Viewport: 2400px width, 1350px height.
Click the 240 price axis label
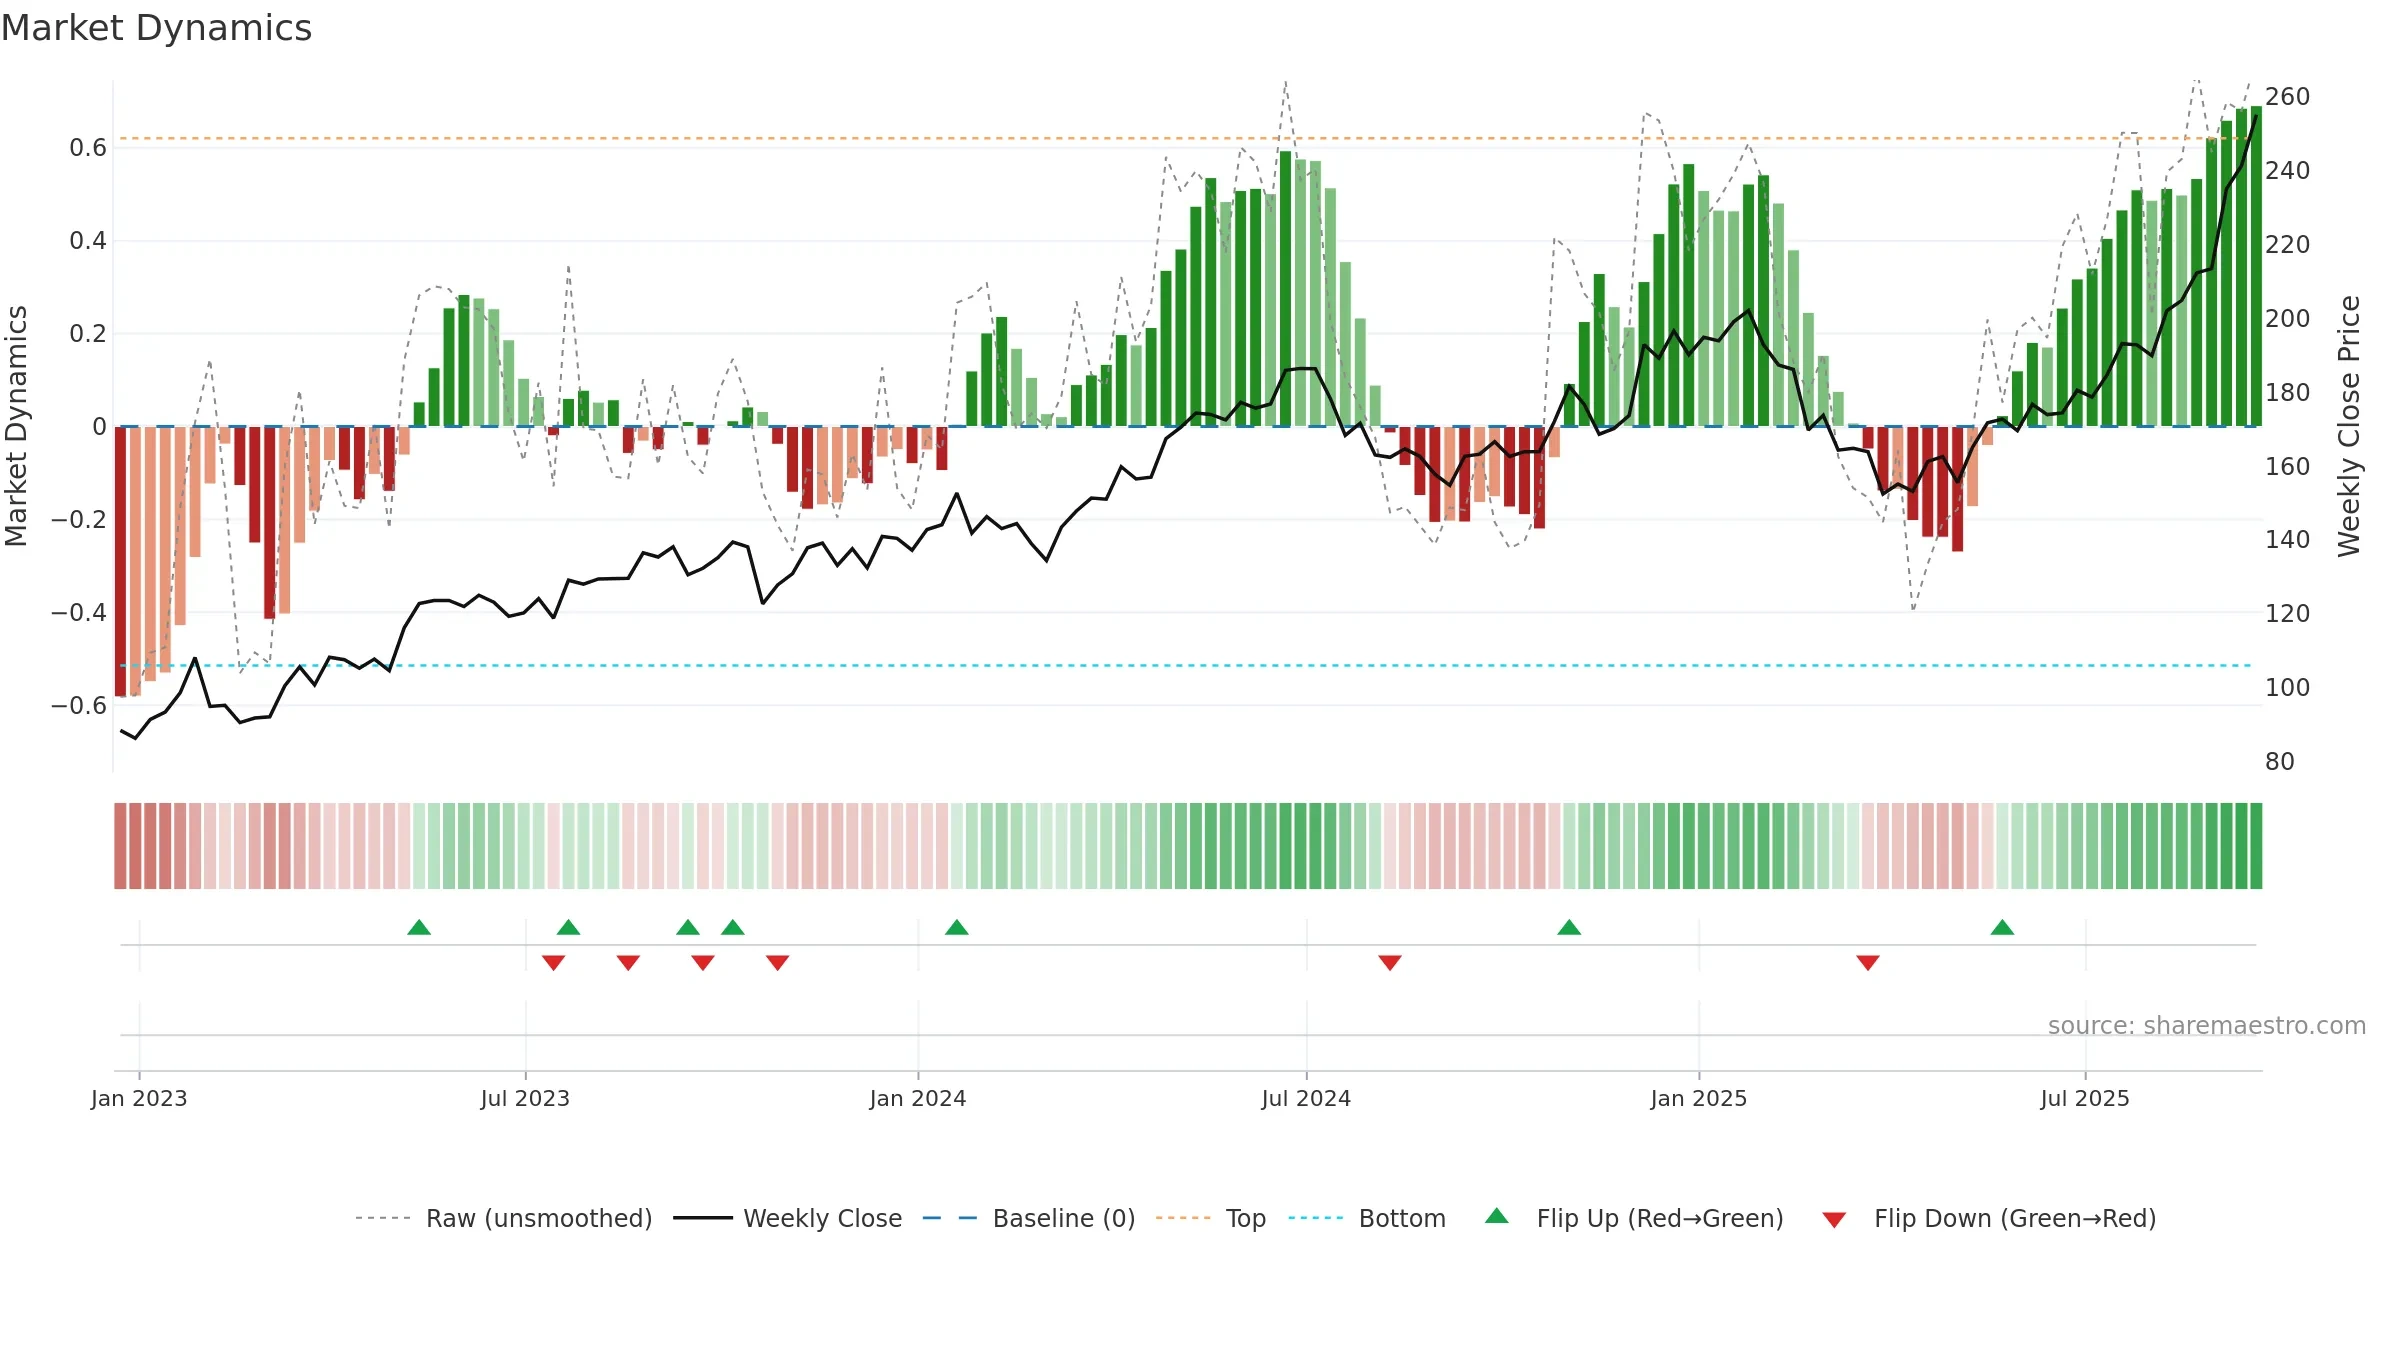[x=2288, y=171]
